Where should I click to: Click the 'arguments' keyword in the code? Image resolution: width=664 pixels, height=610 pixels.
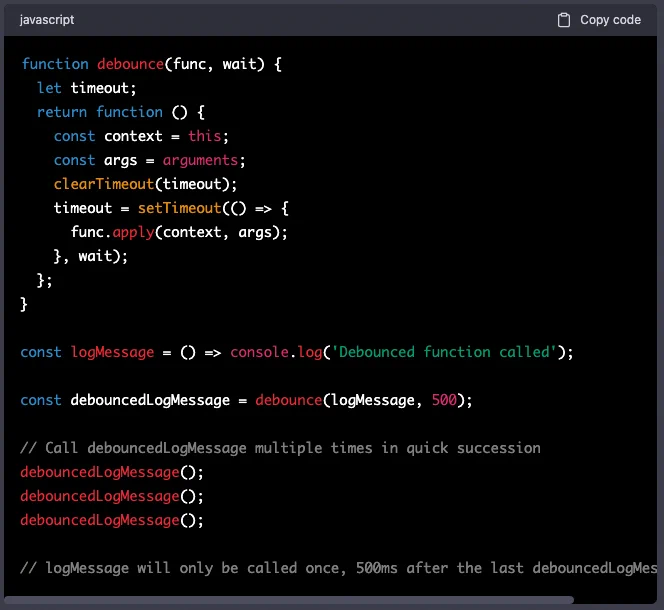click(x=201, y=160)
